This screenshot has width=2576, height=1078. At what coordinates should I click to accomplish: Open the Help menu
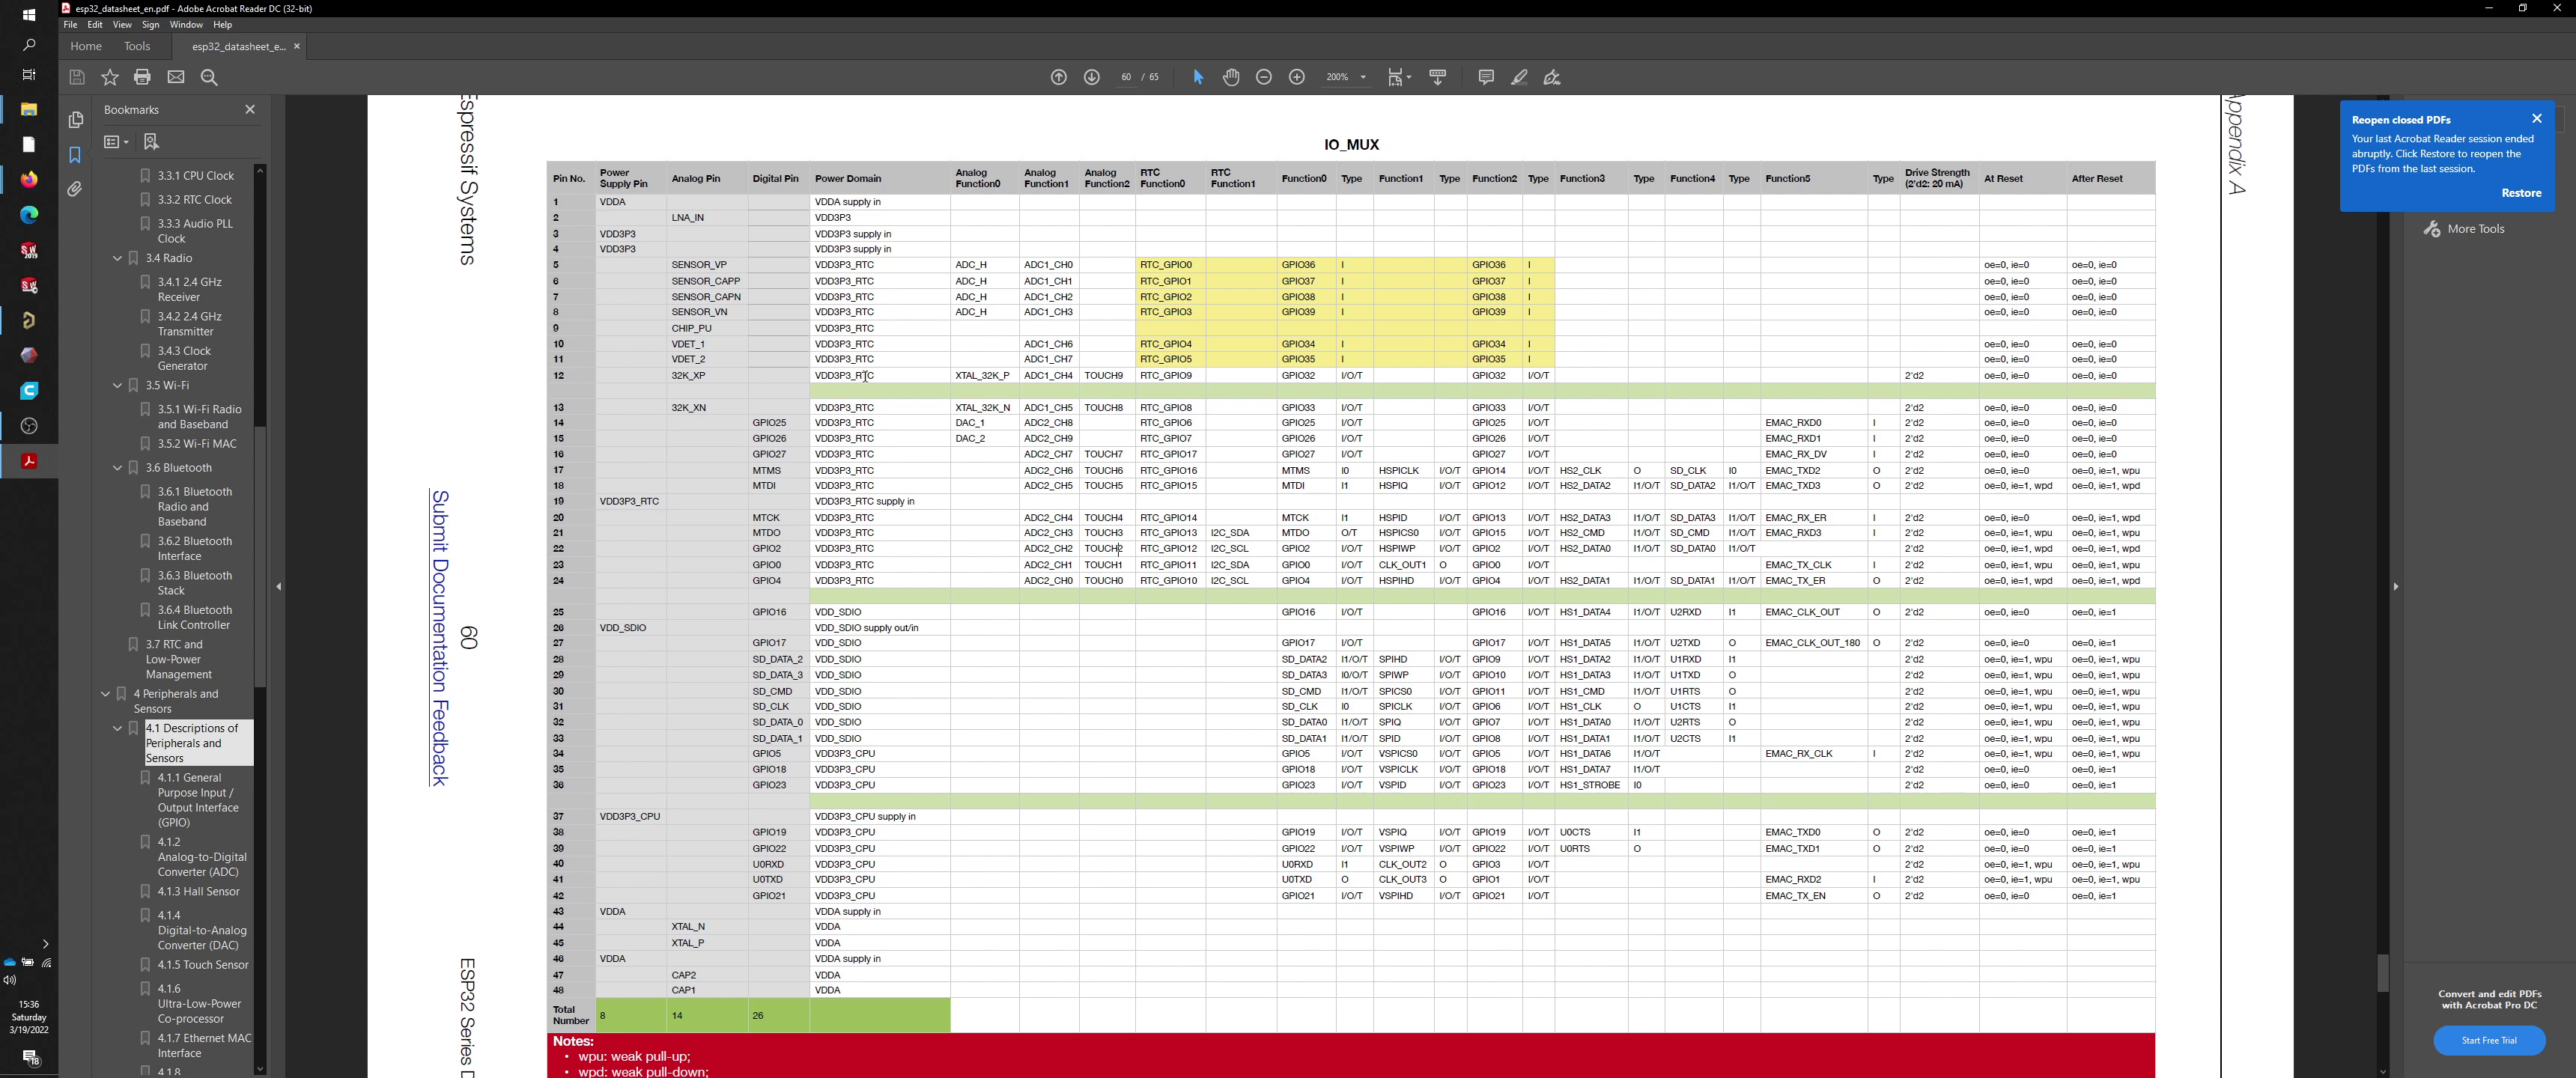223,25
